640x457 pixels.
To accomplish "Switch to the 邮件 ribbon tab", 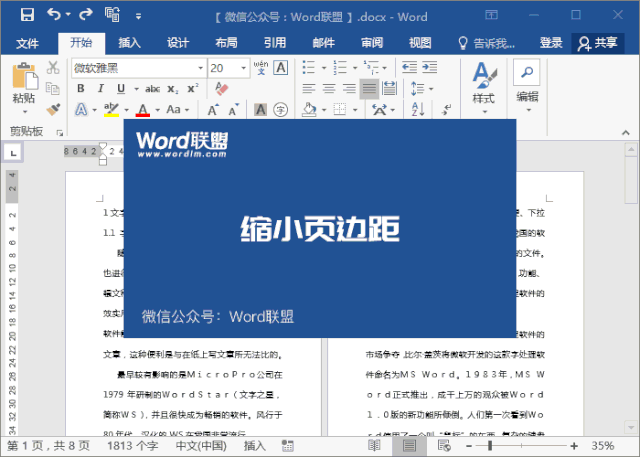I will click(x=323, y=43).
